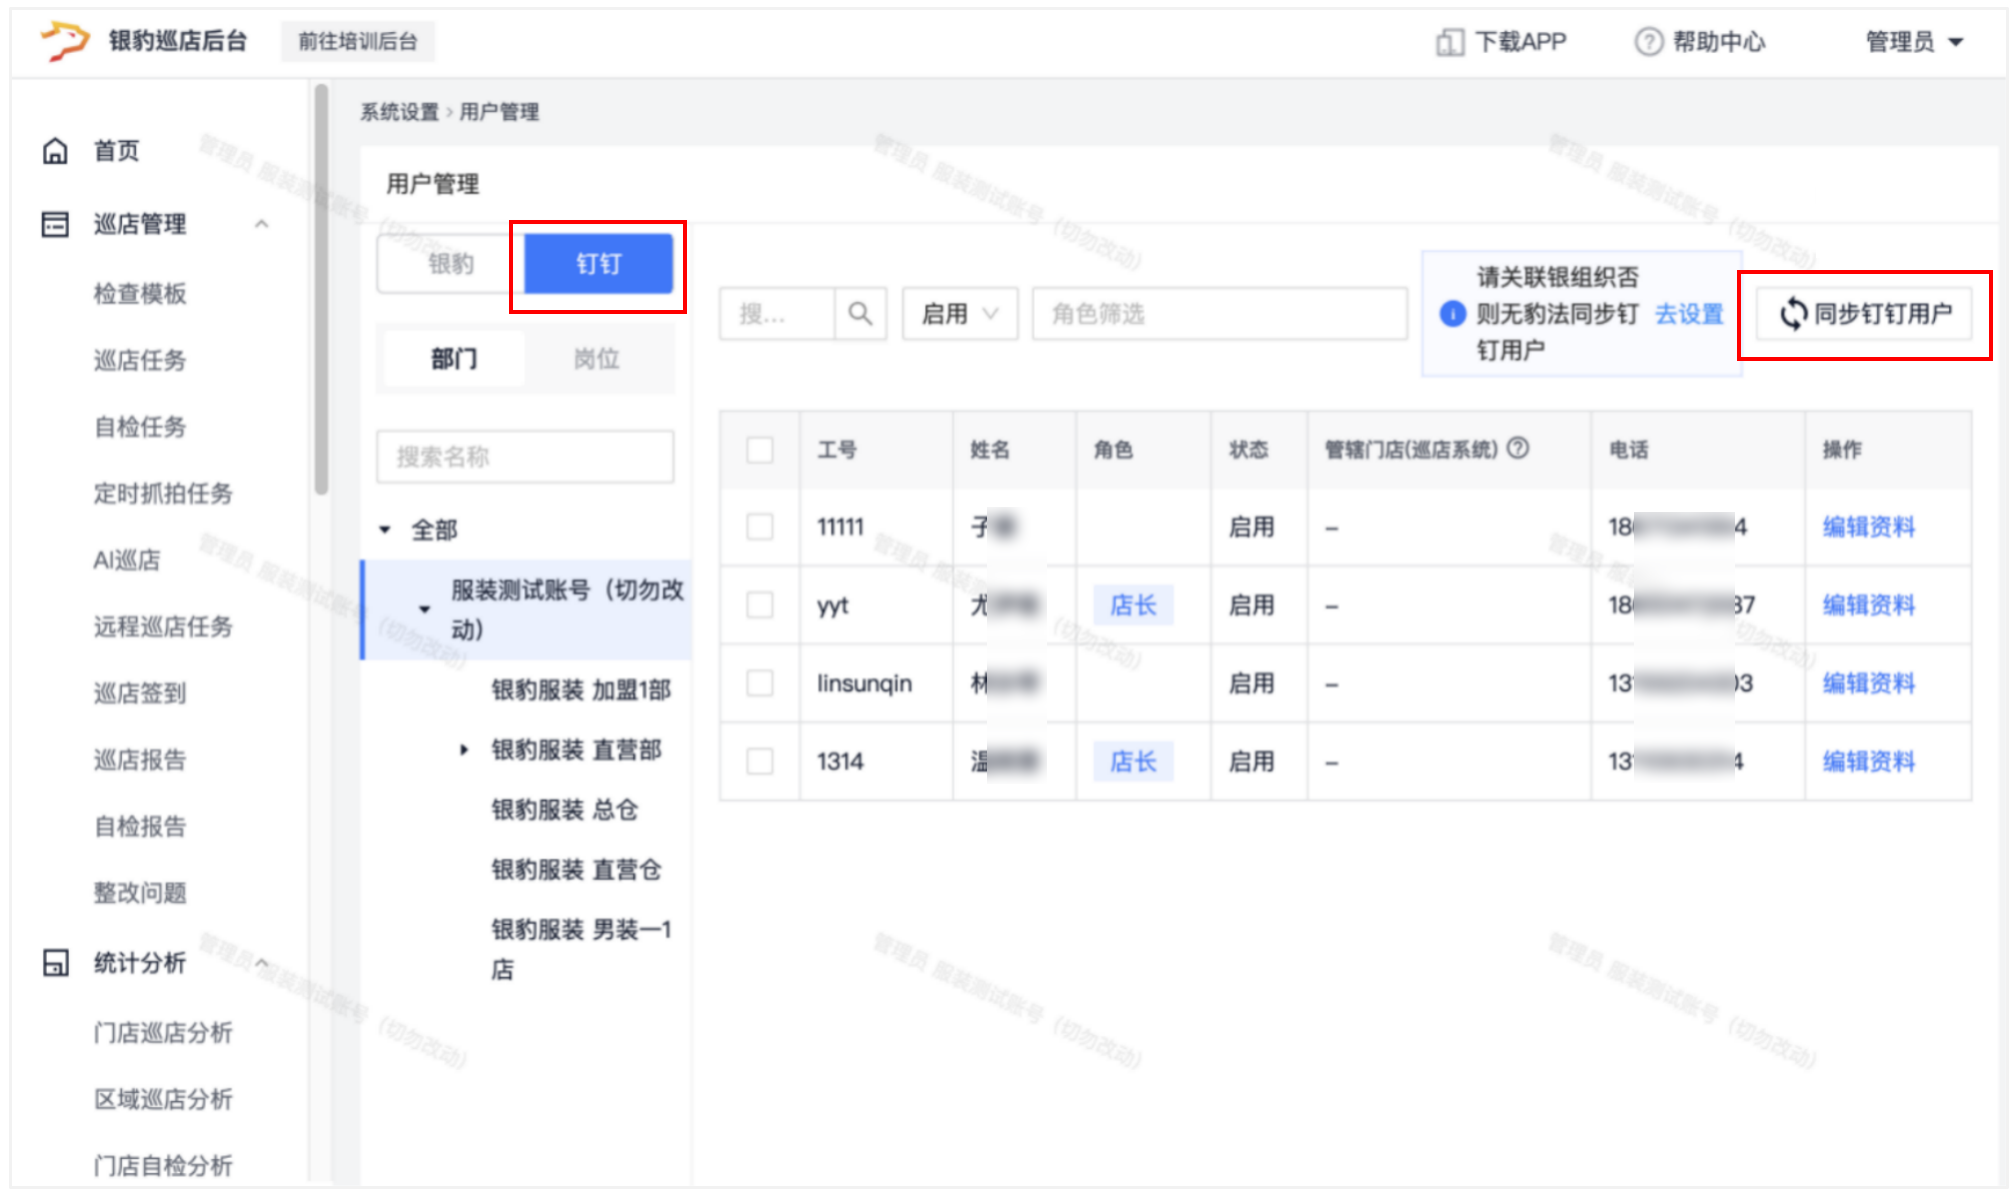Check the select-all checkbox in table header
The image size is (2016, 1196).
pos(760,450)
